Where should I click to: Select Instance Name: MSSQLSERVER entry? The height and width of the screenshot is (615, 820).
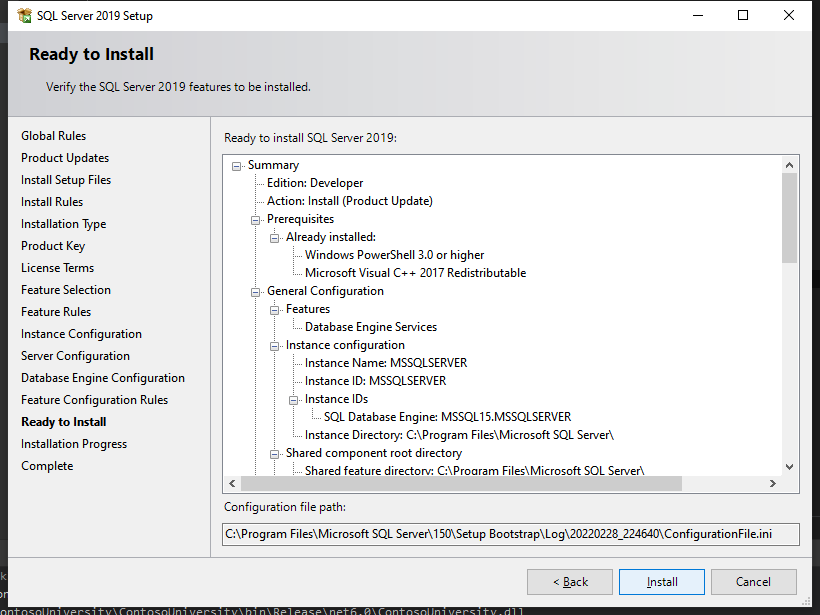pos(385,363)
